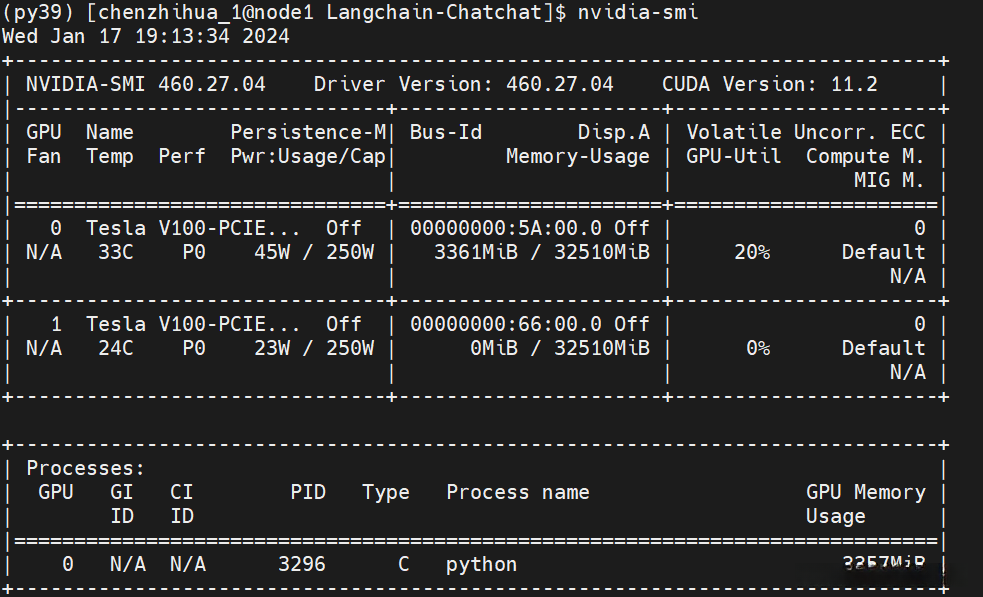This screenshot has width=983, height=597.
Task: Click the 33C temperature reading
Action: pyautogui.click(x=116, y=252)
